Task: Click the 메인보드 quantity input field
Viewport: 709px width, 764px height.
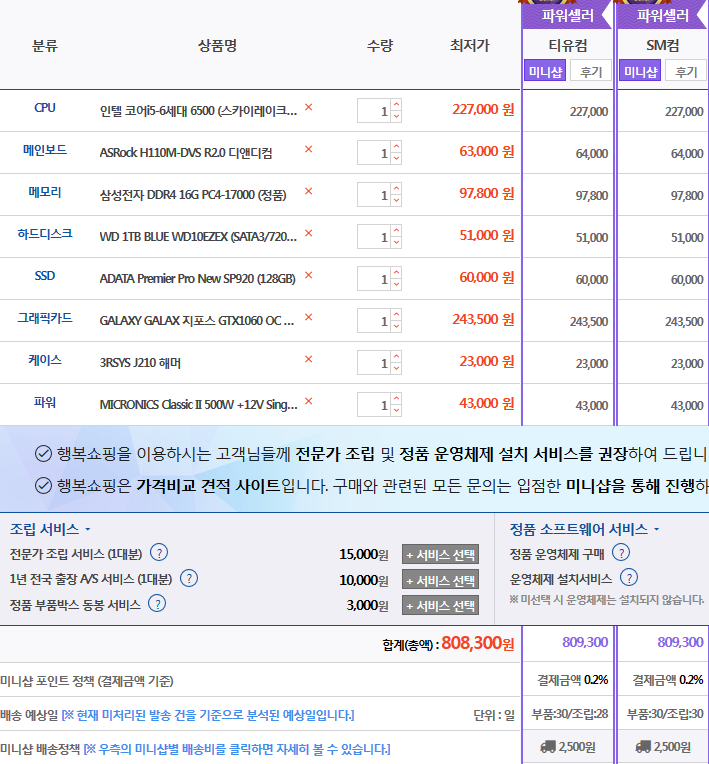Action: coord(374,153)
